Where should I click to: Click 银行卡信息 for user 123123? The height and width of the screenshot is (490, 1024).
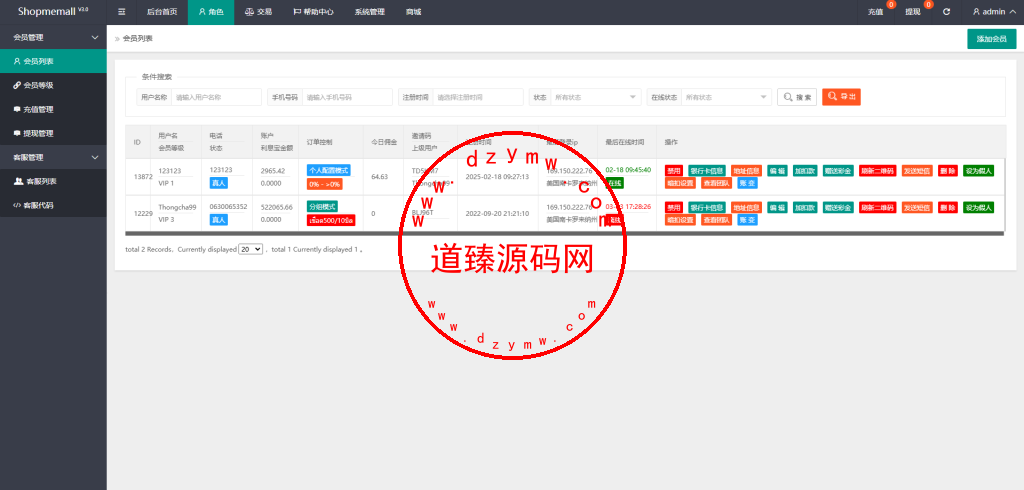pyautogui.click(x=707, y=171)
